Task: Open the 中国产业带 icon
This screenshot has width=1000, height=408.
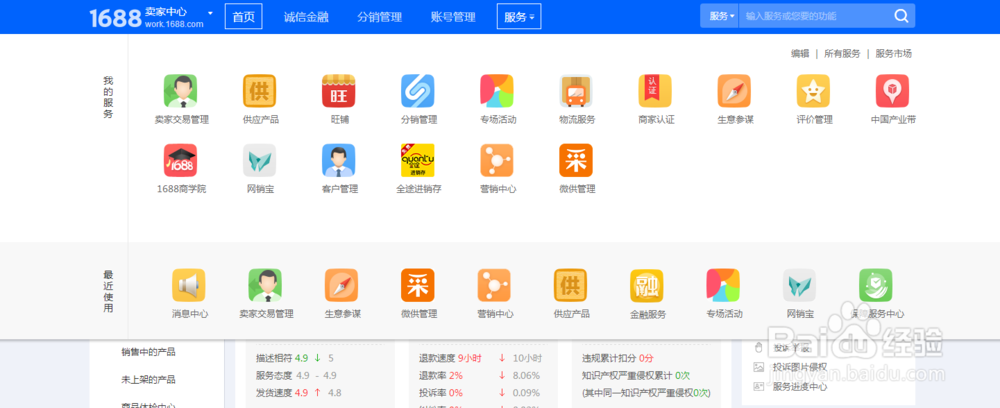Action: [x=892, y=91]
